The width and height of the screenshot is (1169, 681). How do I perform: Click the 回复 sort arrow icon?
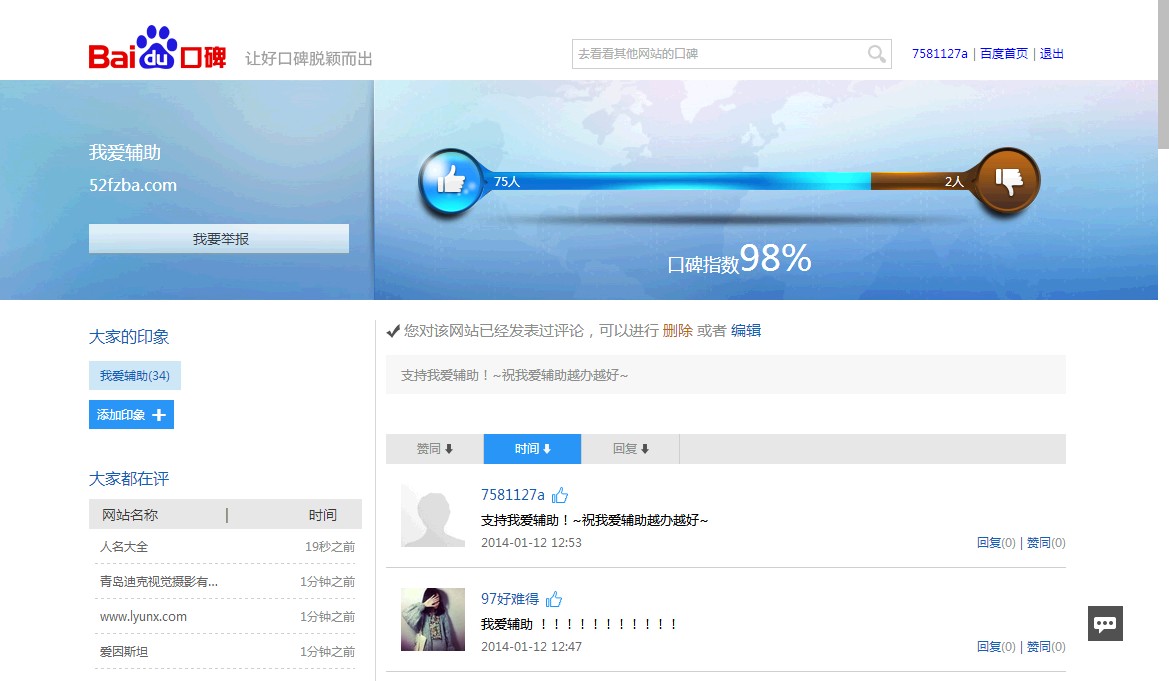click(x=645, y=449)
